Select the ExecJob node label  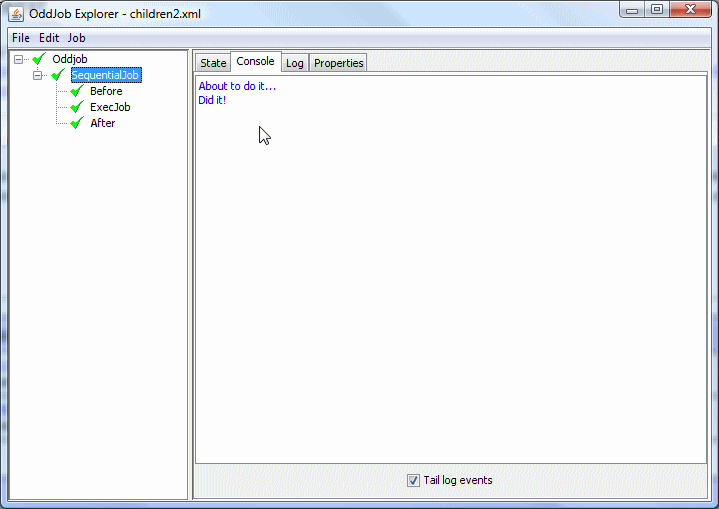[x=110, y=107]
